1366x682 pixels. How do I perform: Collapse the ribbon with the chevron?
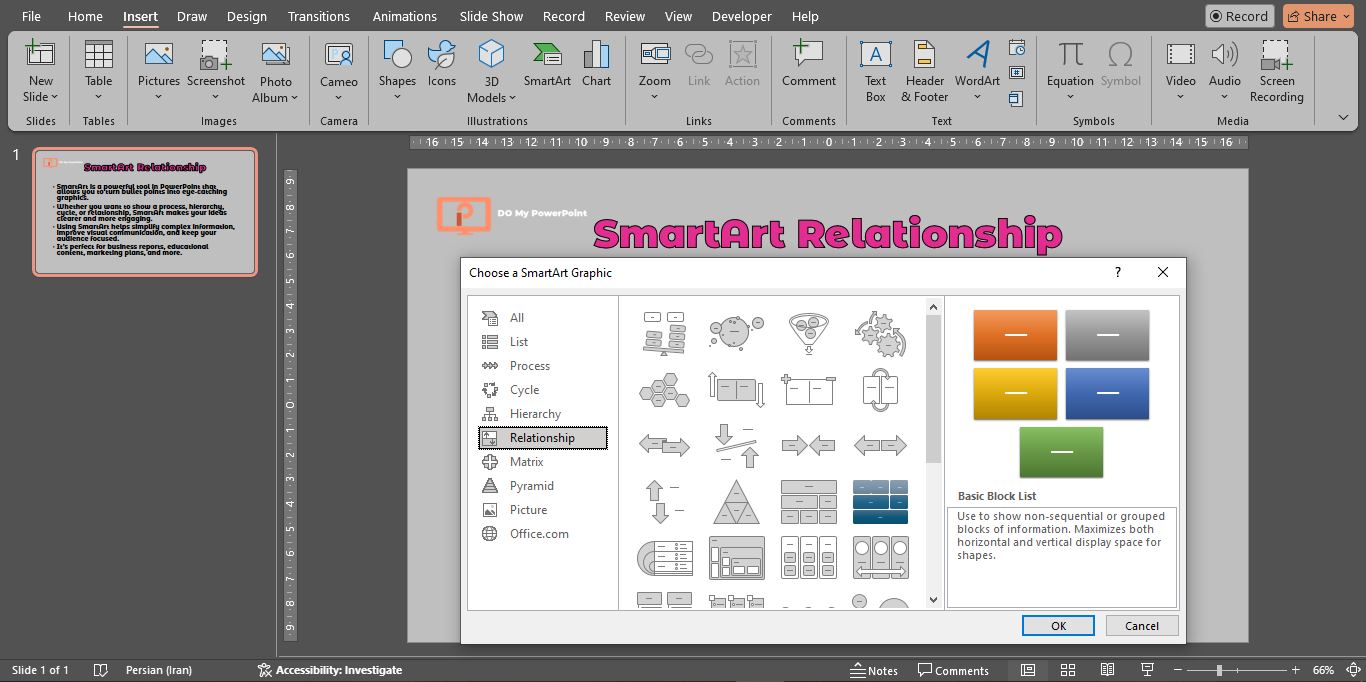1343,117
